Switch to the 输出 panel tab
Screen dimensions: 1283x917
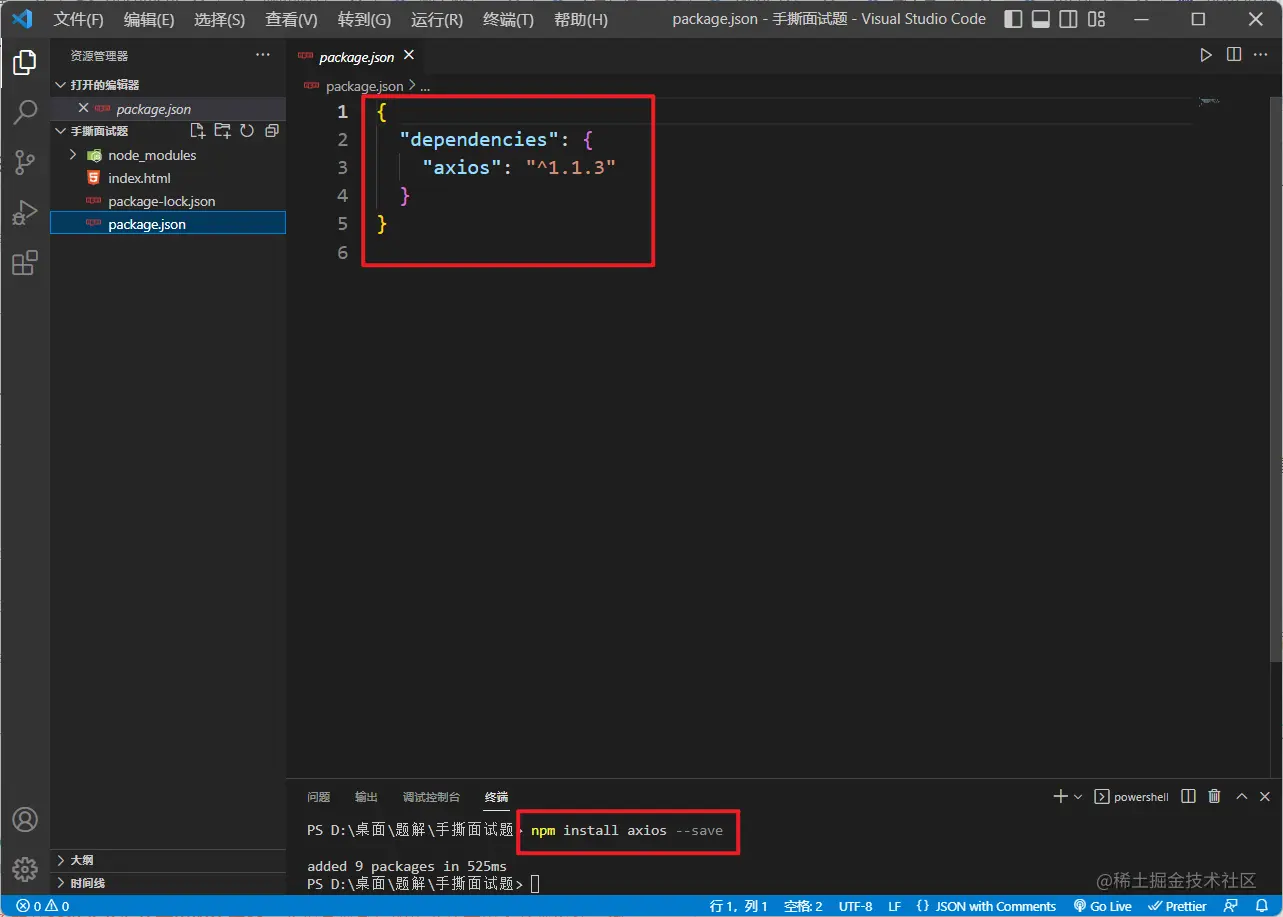[x=366, y=797]
